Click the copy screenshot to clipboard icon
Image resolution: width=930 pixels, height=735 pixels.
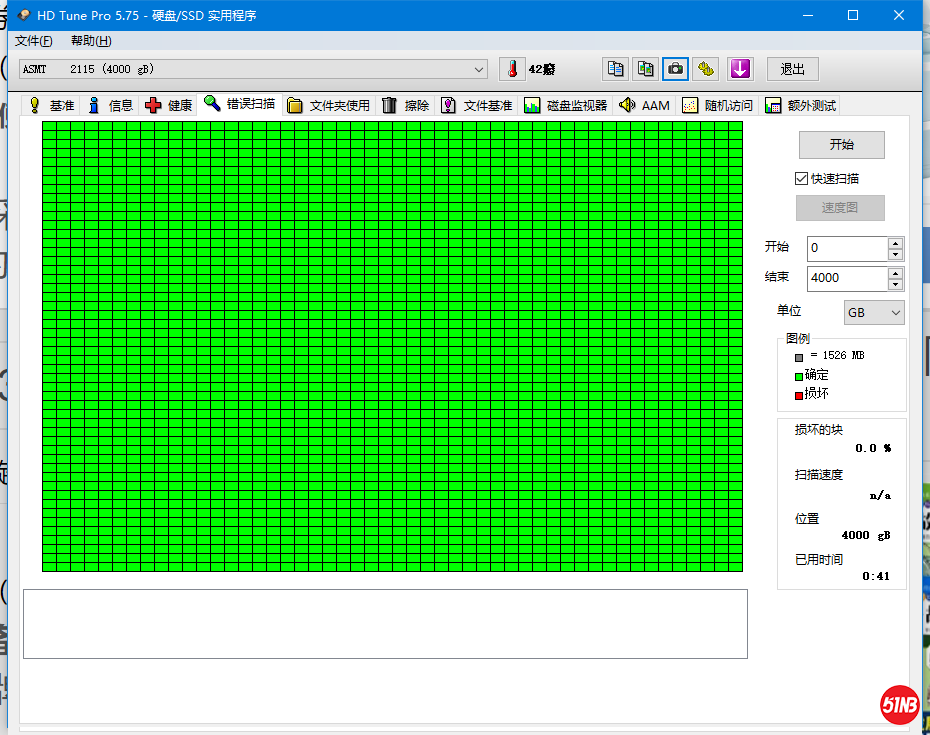646,69
